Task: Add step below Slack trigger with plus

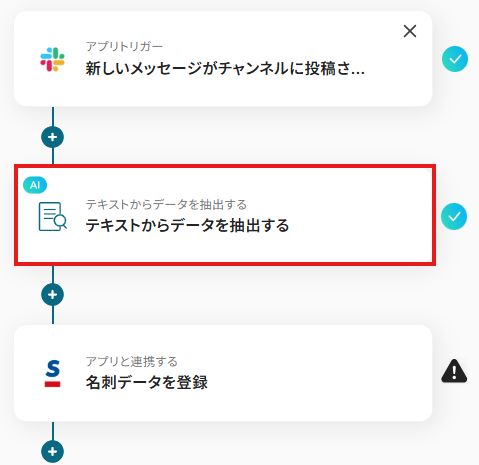Action: pos(52,137)
